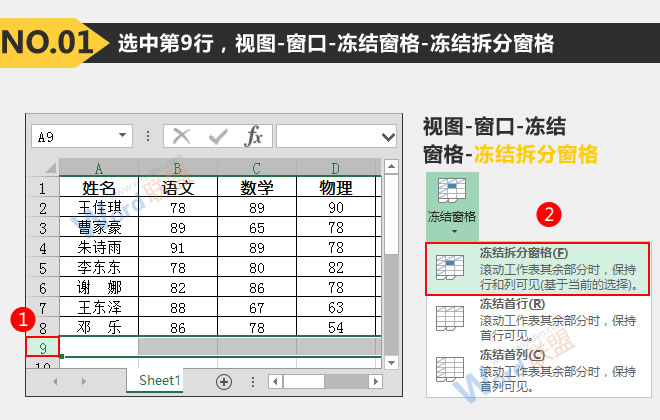This screenshot has width=660, height=420.
Task: Click 曹家豪's 数学 score 65
Action: tap(257, 228)
